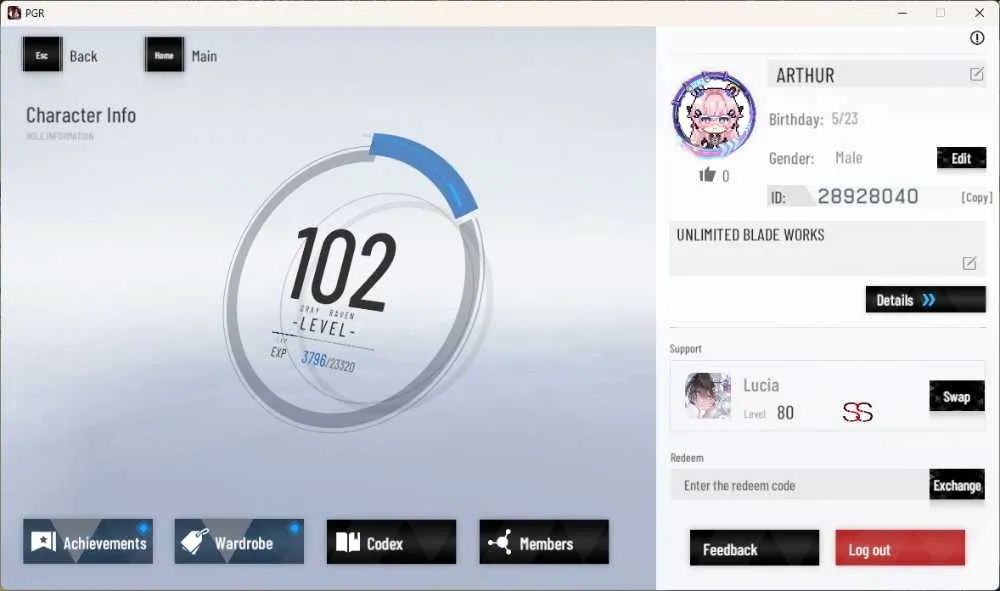Click the name edit pencil icon beside ARTHUR

[x=976, y=74]
